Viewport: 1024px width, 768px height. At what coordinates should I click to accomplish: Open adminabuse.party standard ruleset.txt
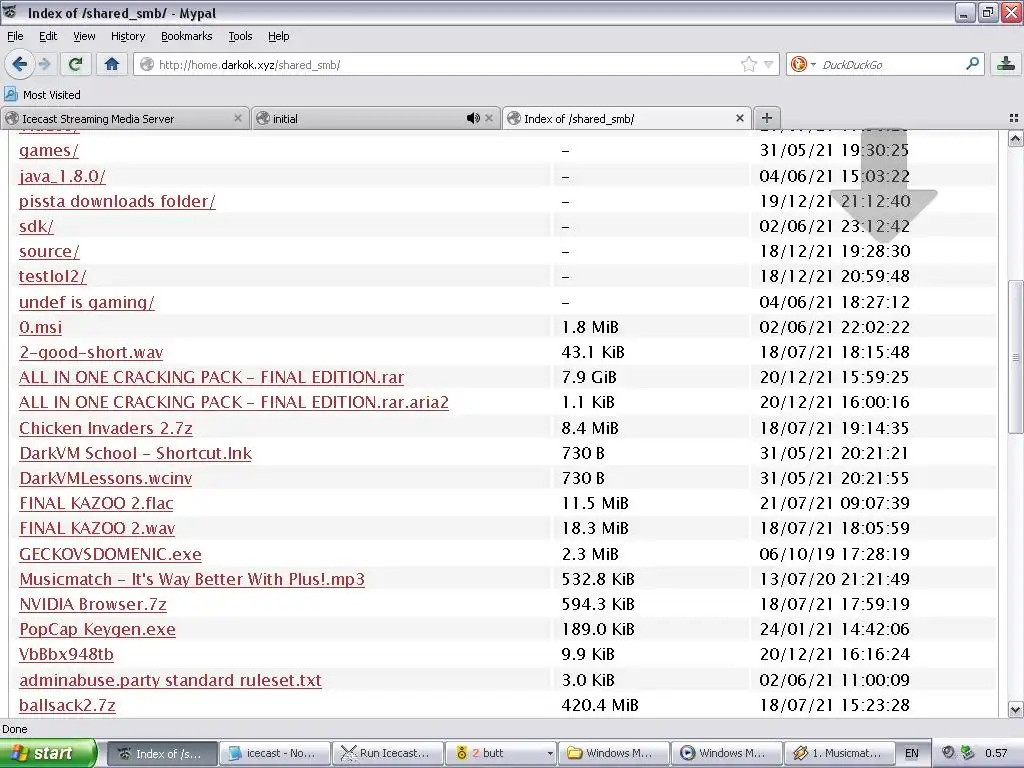tap(170, 680)
